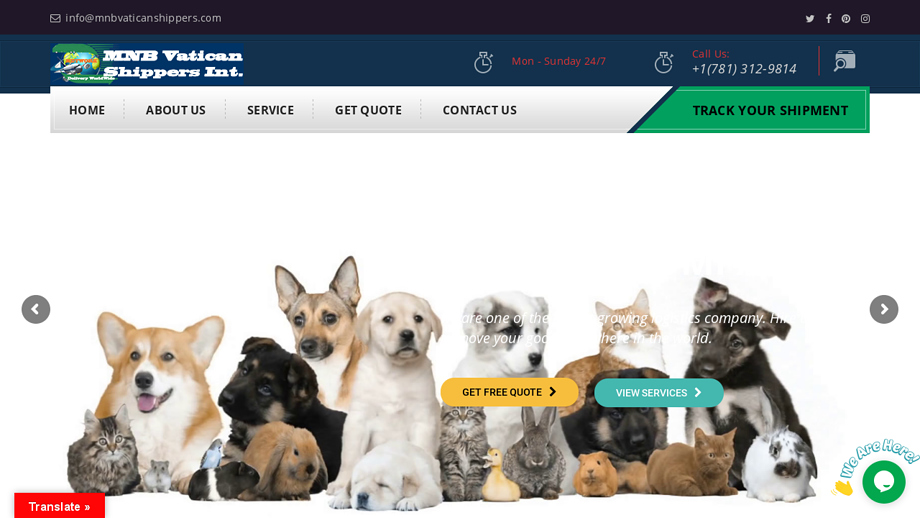
Task: Open the ABOUT US menu item
Action: [x=175, y=110]
